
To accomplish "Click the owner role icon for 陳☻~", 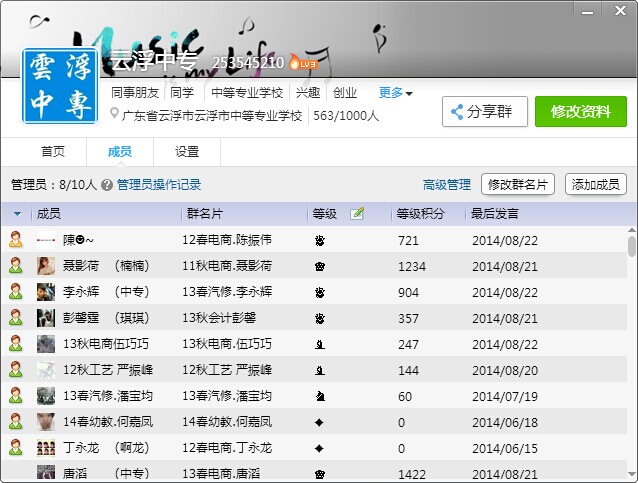I will coord(16,239).
